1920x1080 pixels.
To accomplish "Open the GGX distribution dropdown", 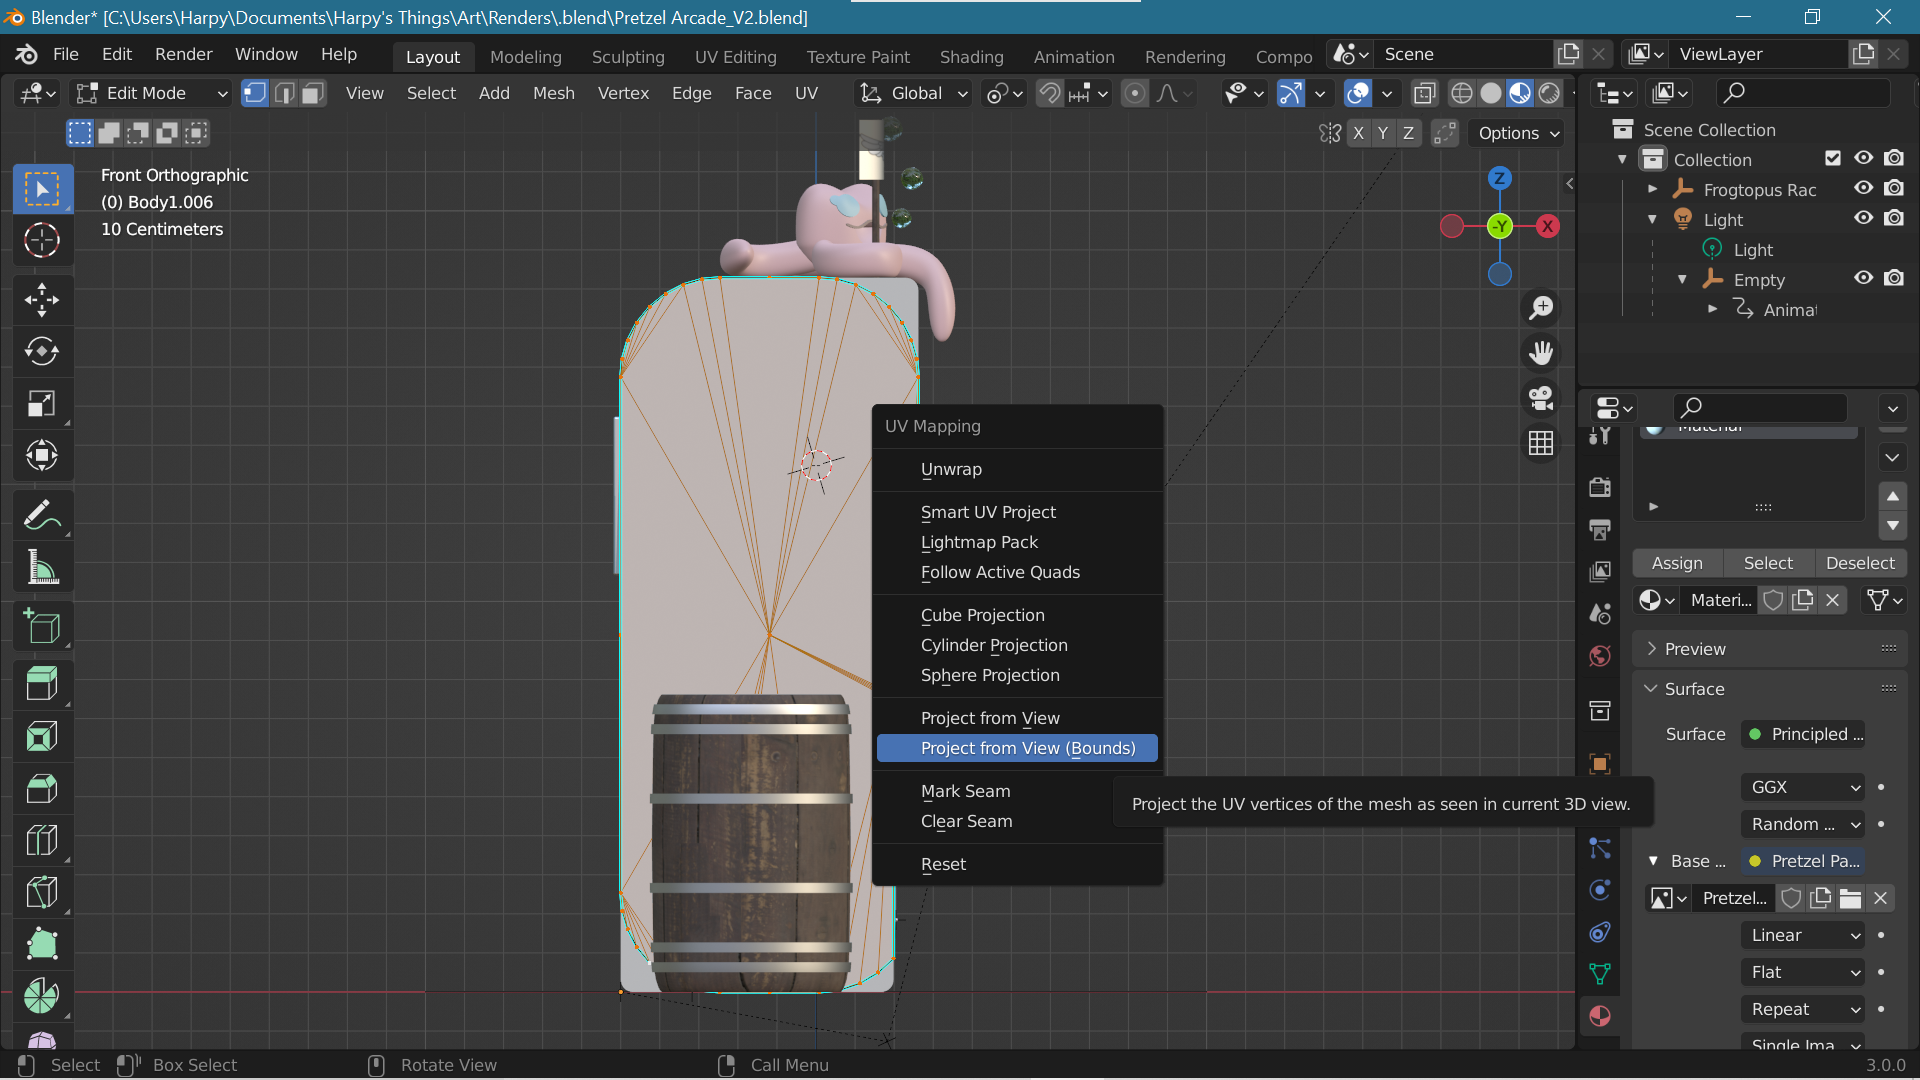I will (1804, 787).
